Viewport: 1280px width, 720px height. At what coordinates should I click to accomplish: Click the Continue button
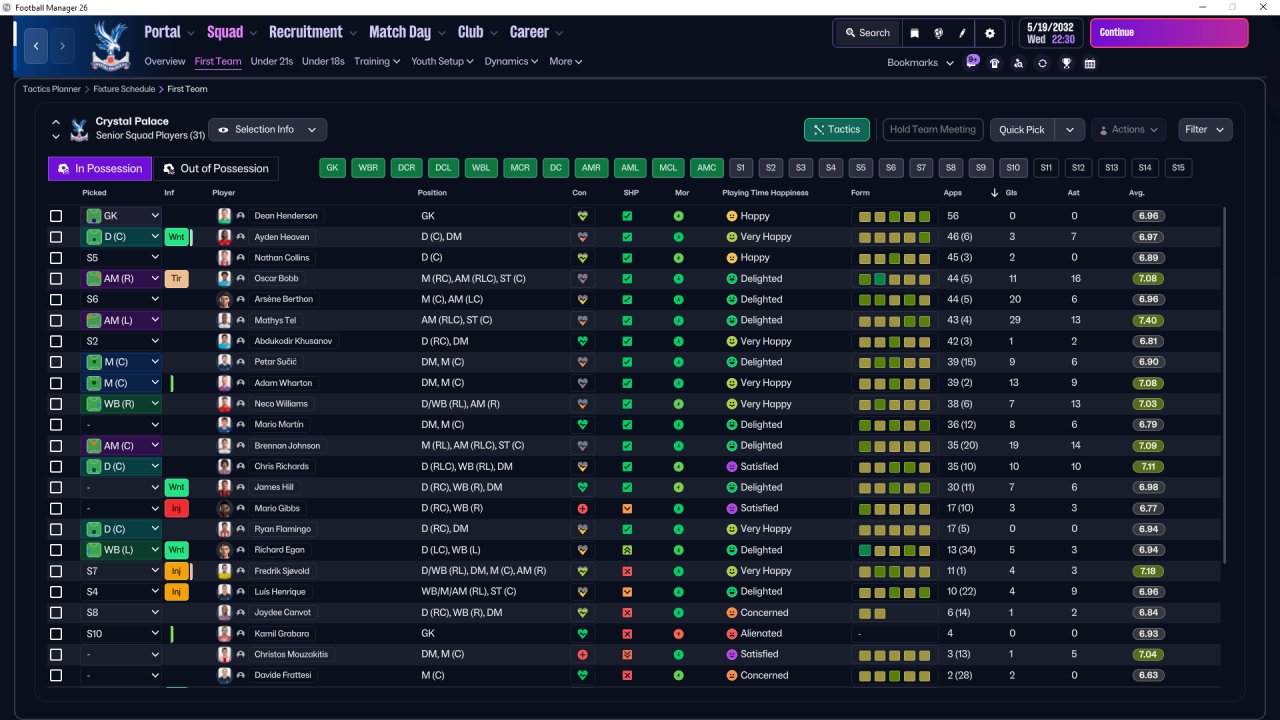(x=1169, y=33)
